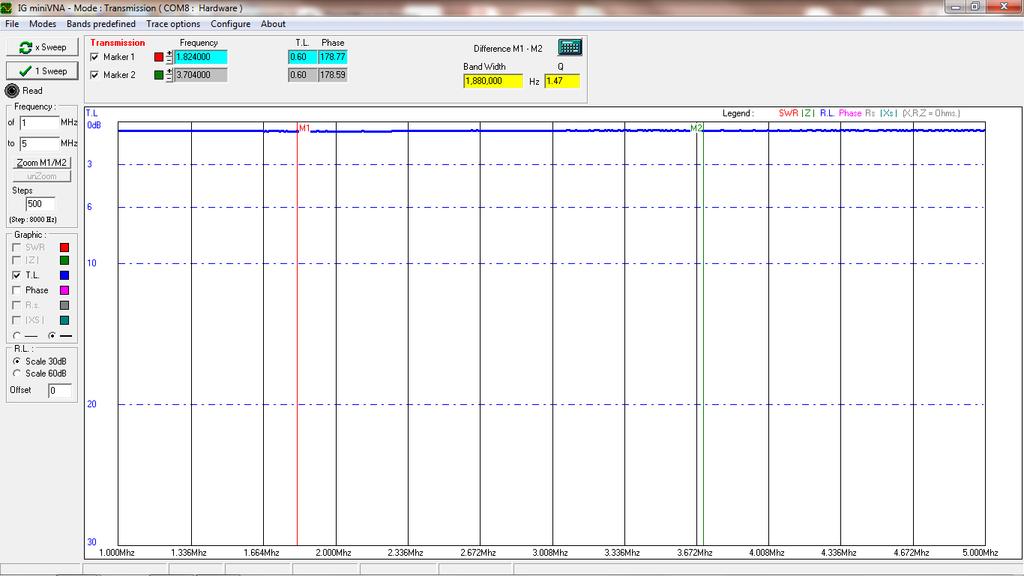Enable the R.s. graphic checkbox
The width and height of the screenshot is (1024, 576).
coord(16,306)
